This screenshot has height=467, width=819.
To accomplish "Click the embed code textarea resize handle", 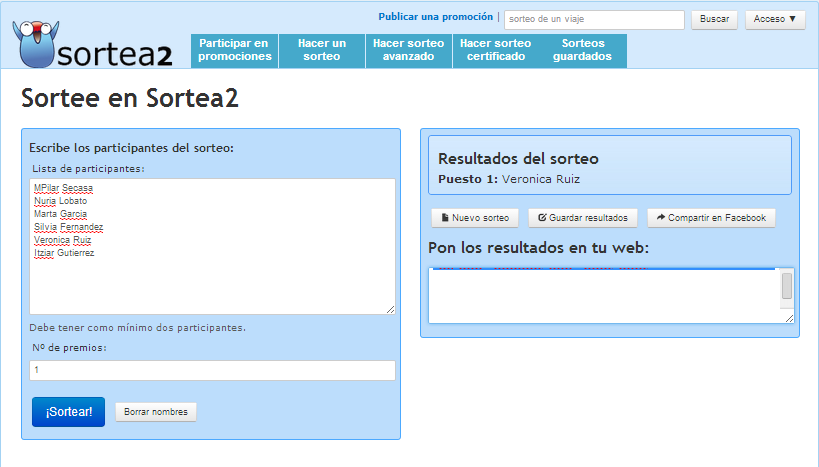I will click(789, 319).
